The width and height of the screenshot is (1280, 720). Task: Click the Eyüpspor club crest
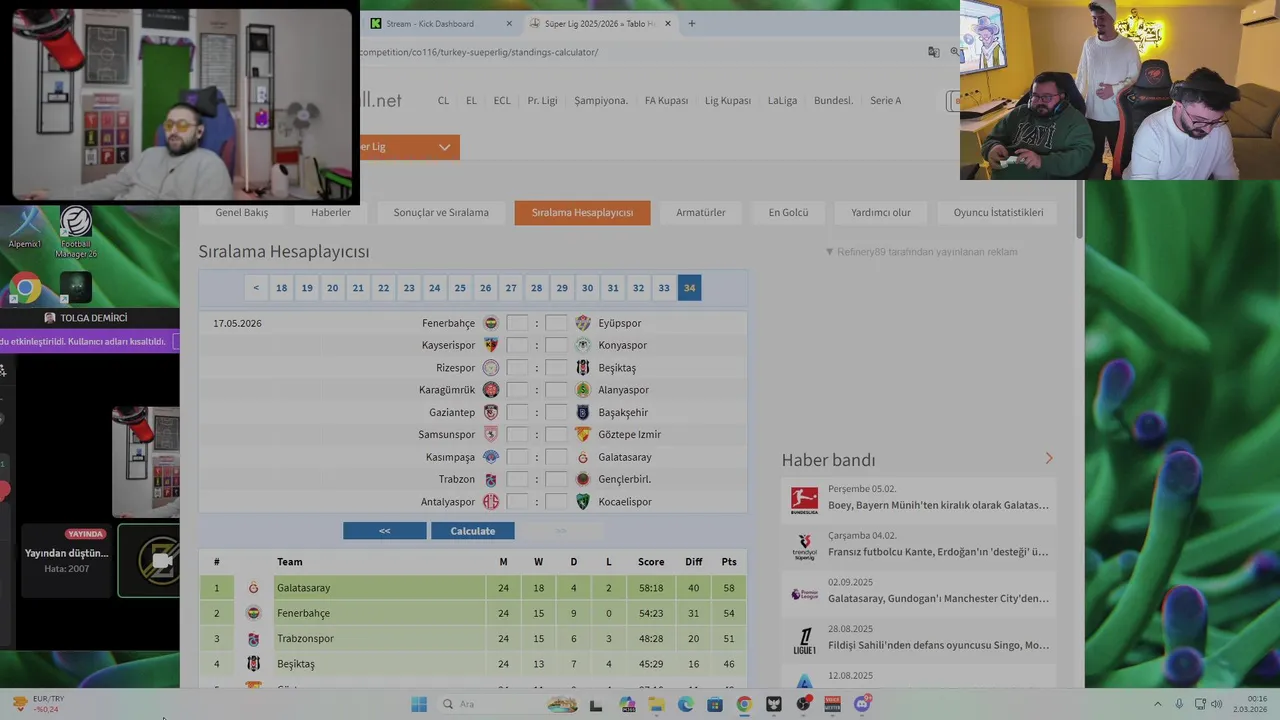(583, 323)
